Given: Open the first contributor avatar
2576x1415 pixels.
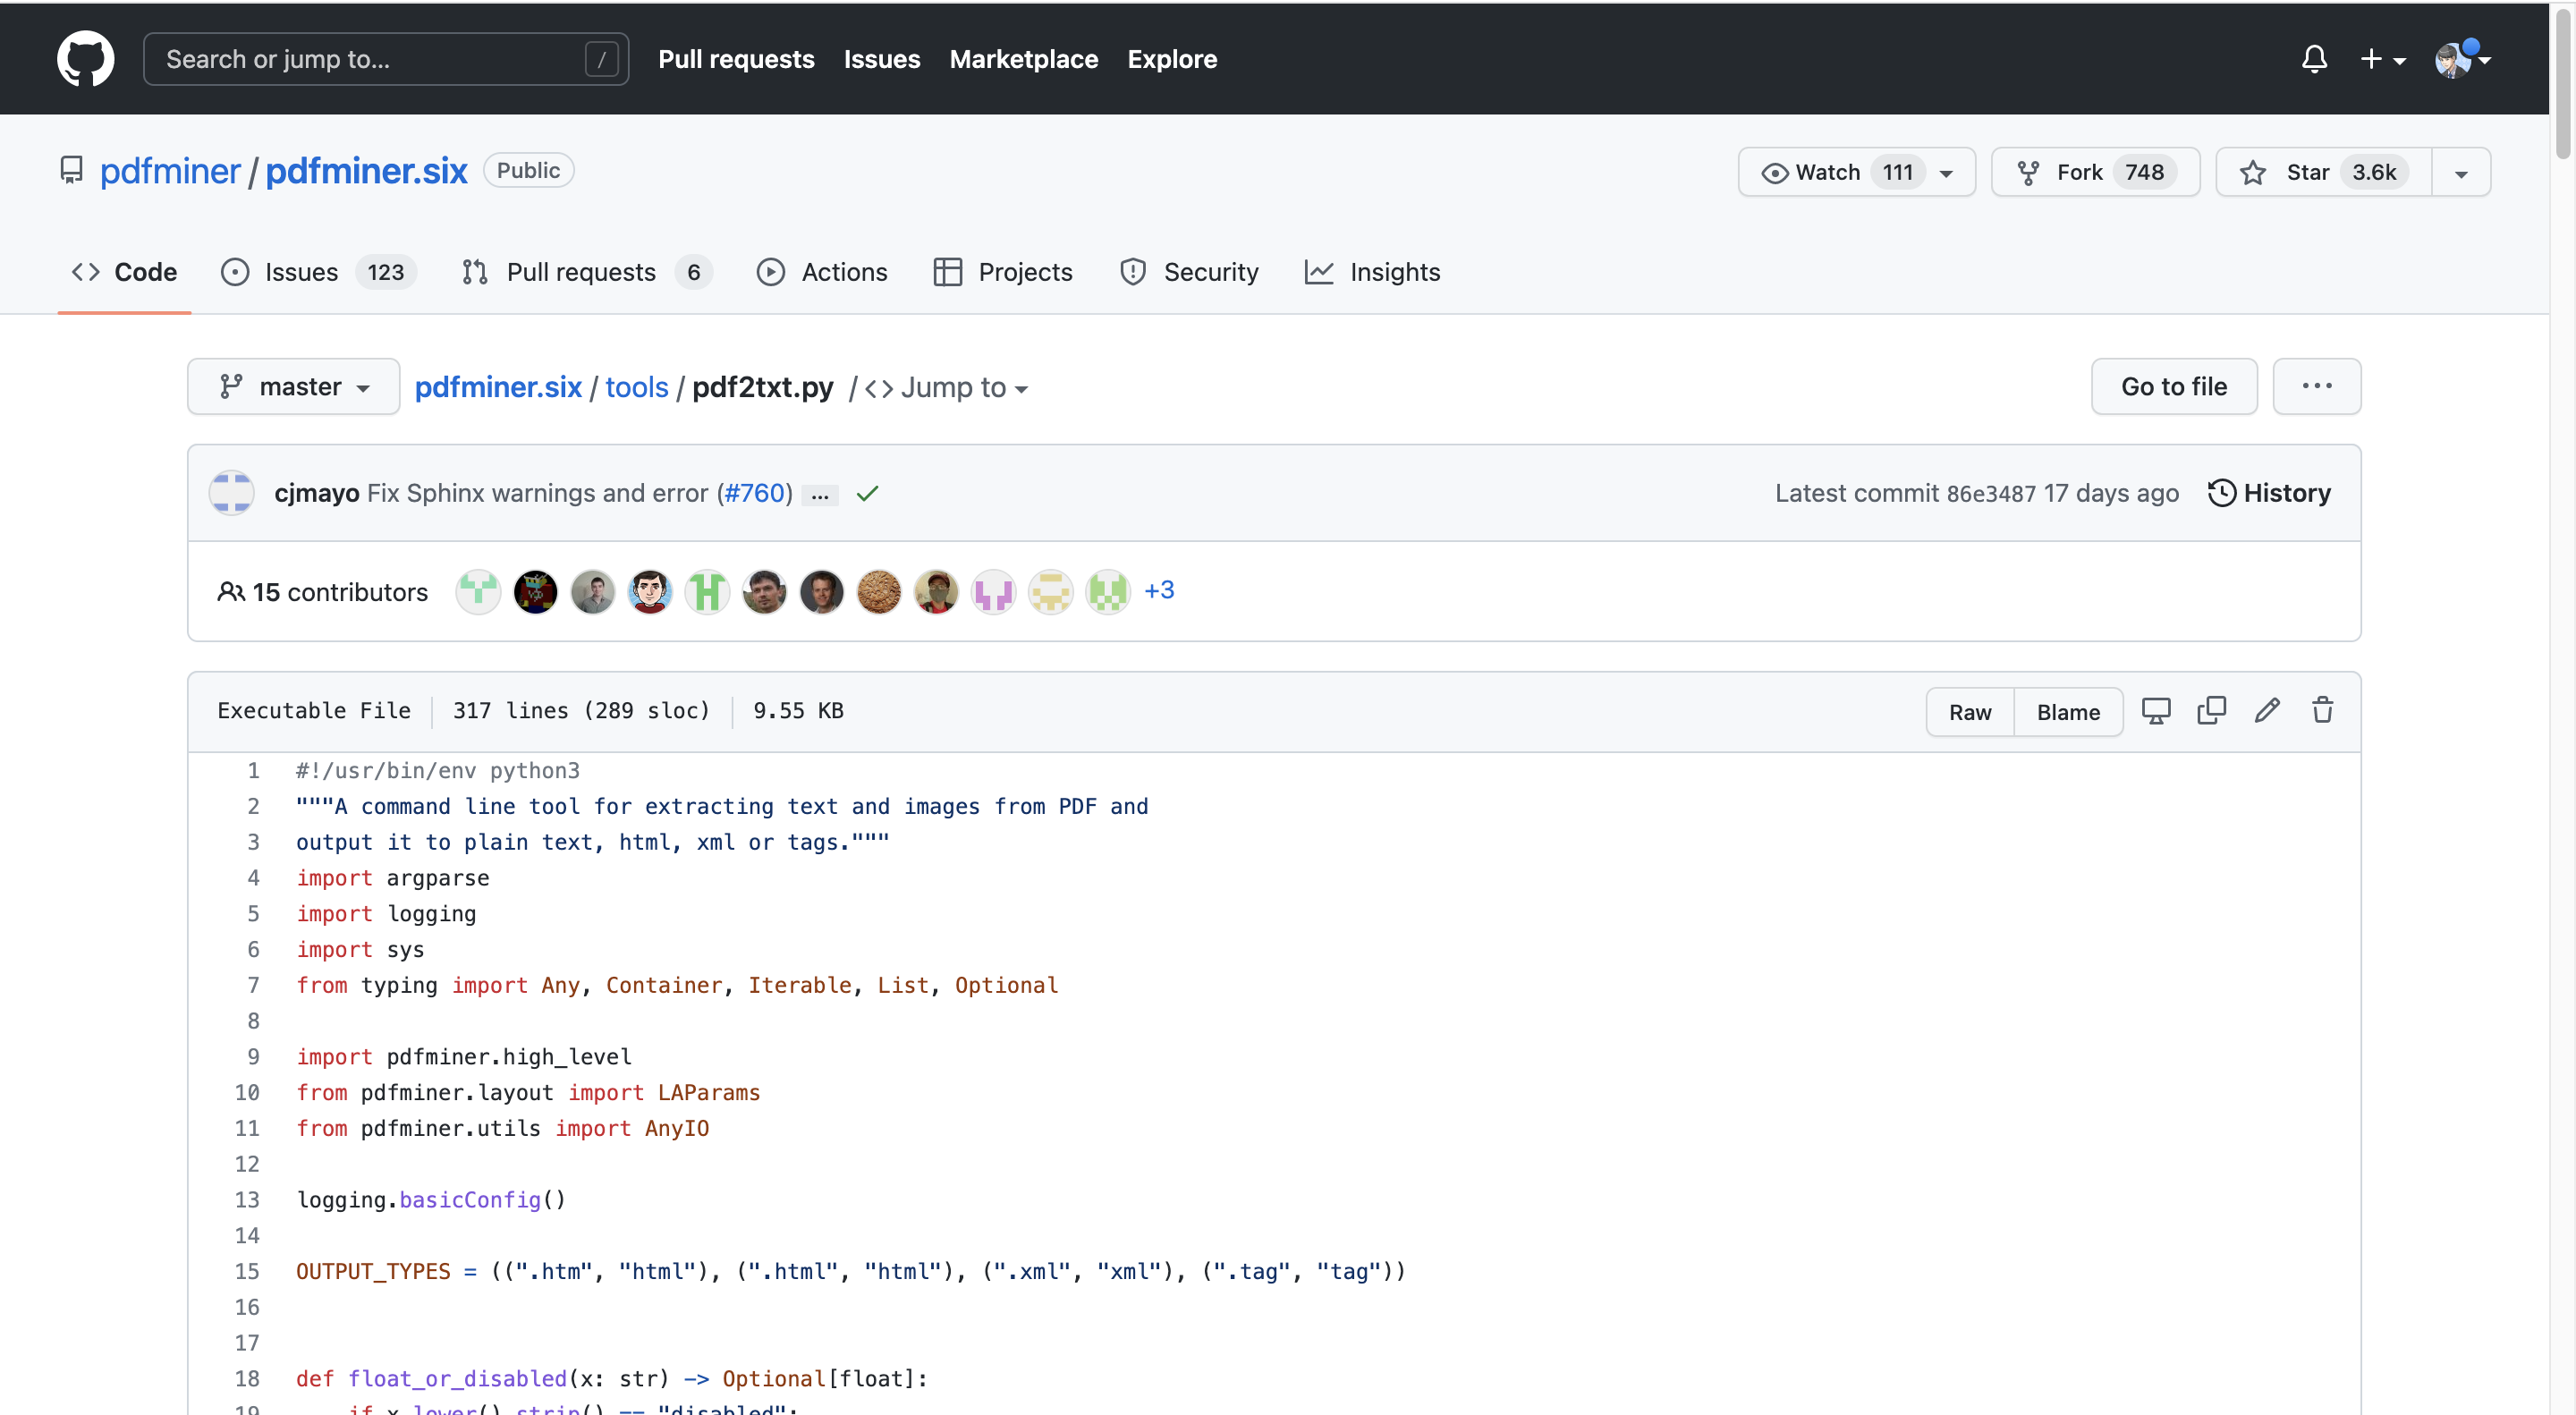Looking at the screenshot, I should pyautogui.click(x=478, y=592).
